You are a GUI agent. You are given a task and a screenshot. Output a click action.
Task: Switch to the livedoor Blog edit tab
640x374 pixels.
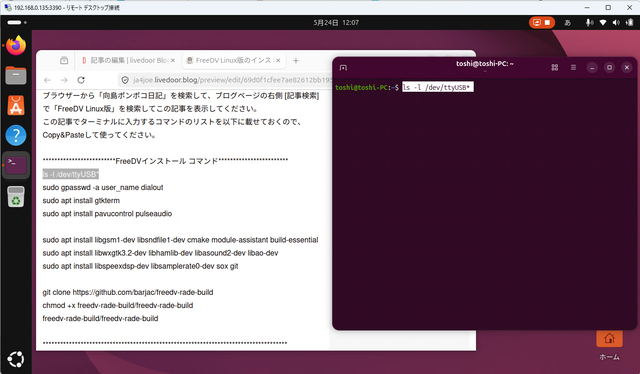[x=129, y=60]
